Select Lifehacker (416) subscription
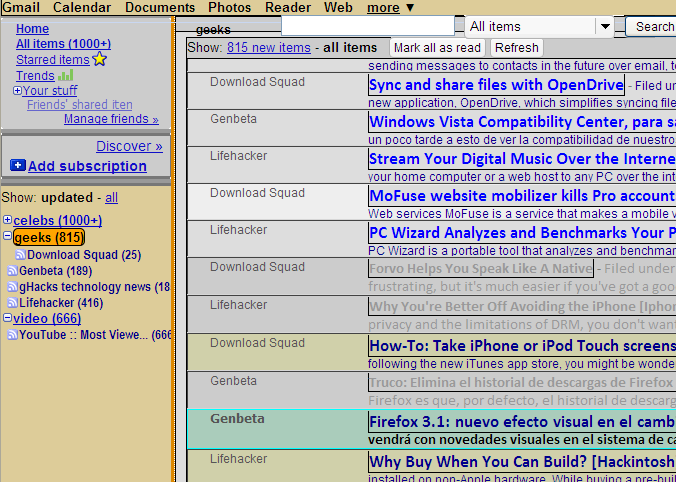This screenshot has width=676, height=482. click(61, 303)
